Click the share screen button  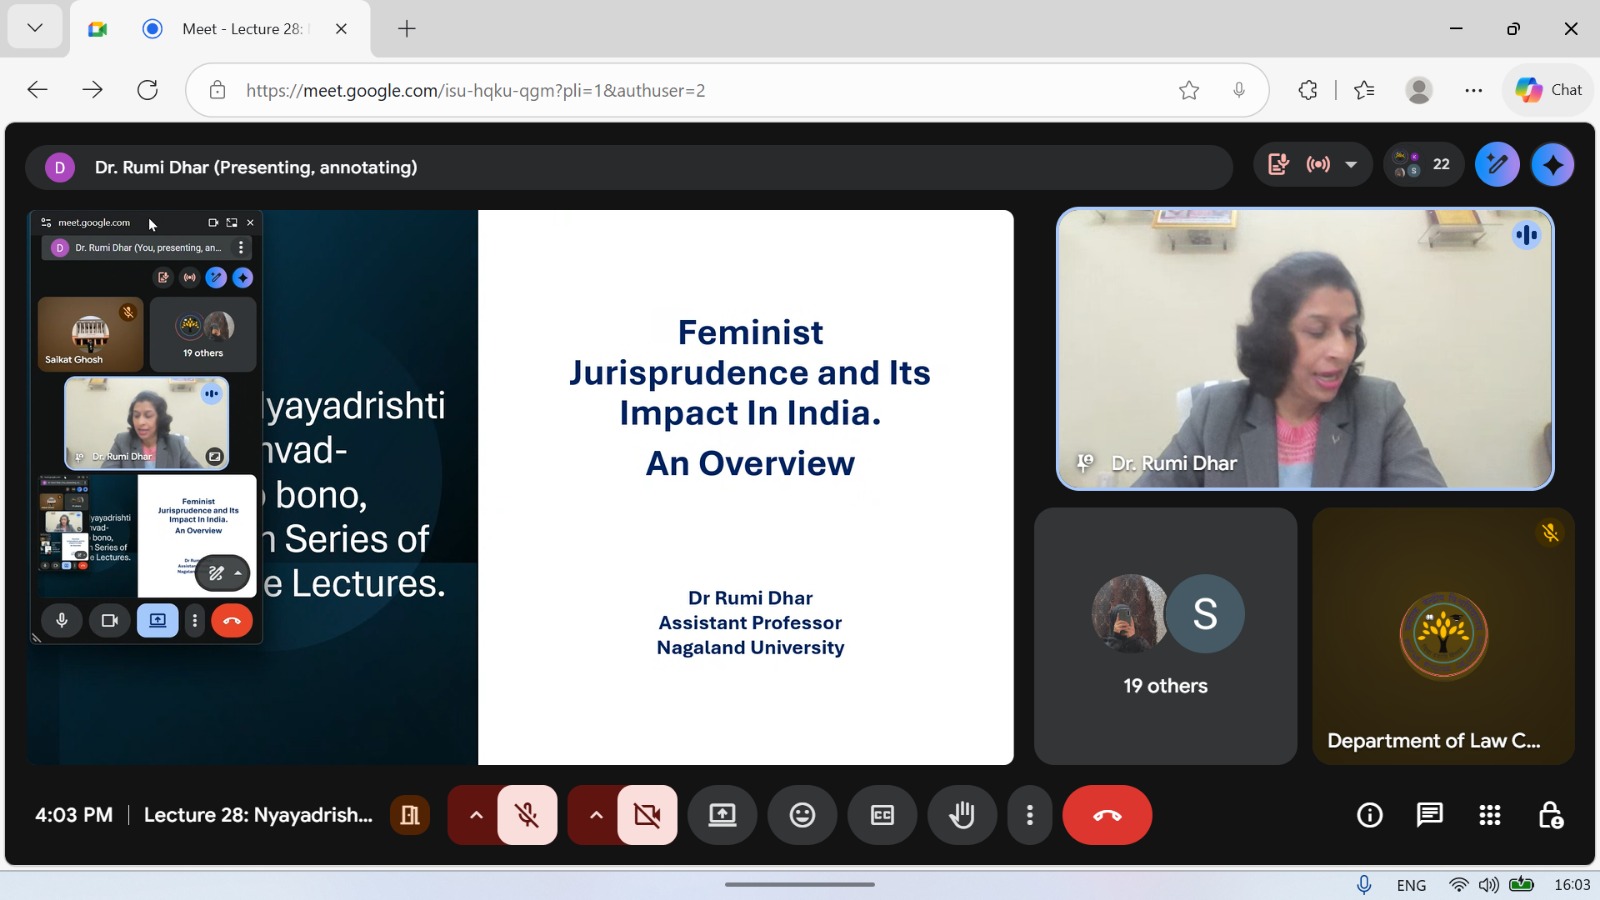tap(722, 815)
